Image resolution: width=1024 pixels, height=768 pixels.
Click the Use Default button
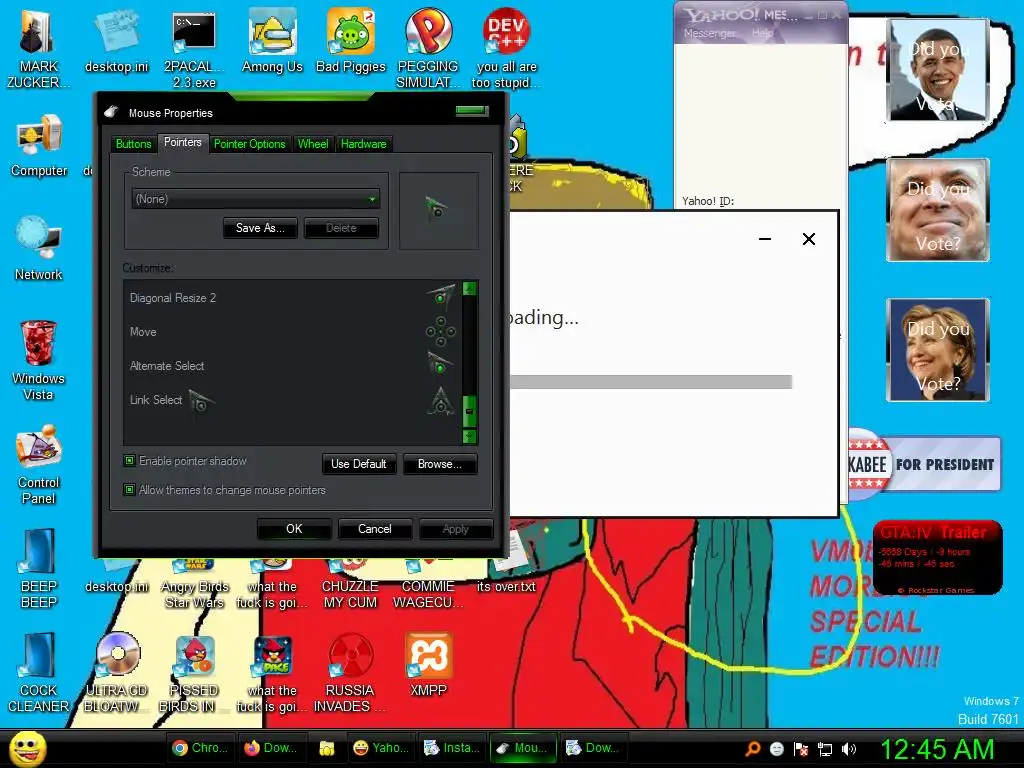click(359, 464)
